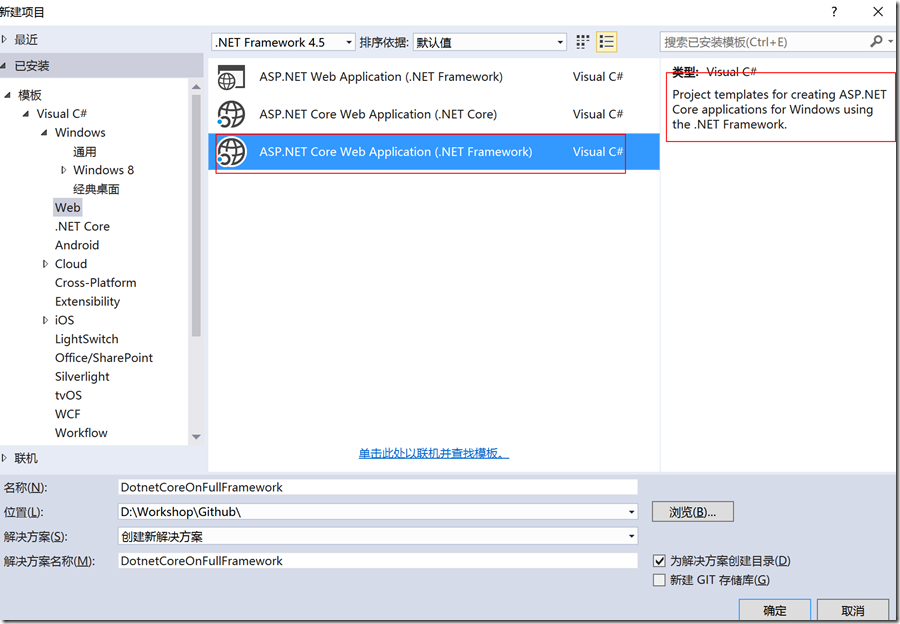Click the template tree scroll-down arrow
900x624 pixels.
pos(196,437)
